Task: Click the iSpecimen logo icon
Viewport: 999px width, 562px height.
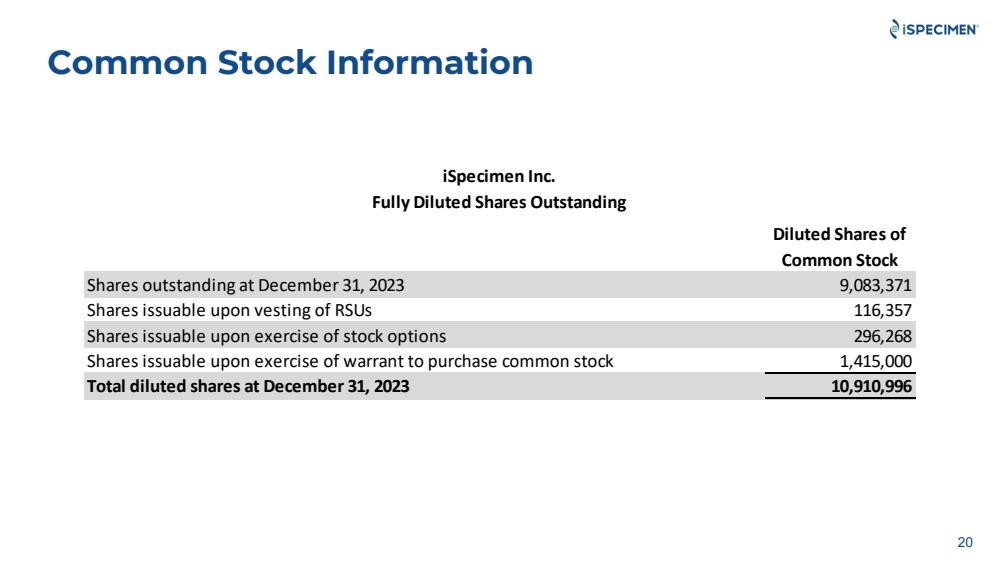Action: (x=895, y=29)
